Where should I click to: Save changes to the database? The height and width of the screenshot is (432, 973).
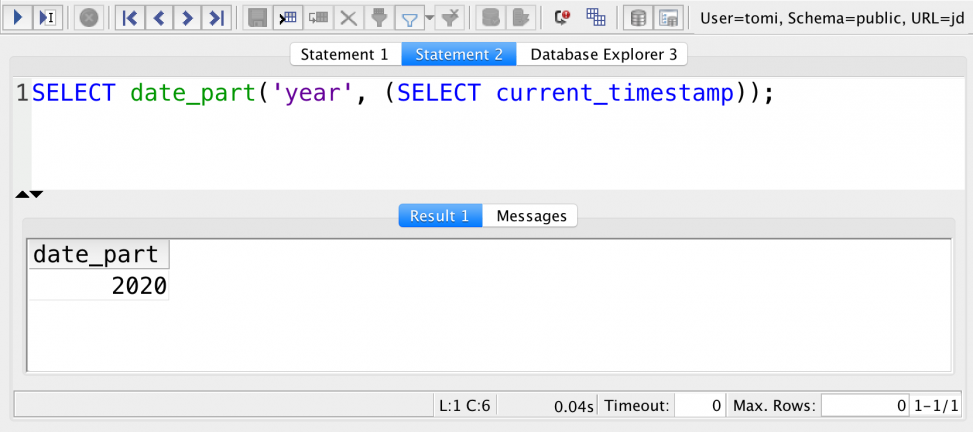257,17
